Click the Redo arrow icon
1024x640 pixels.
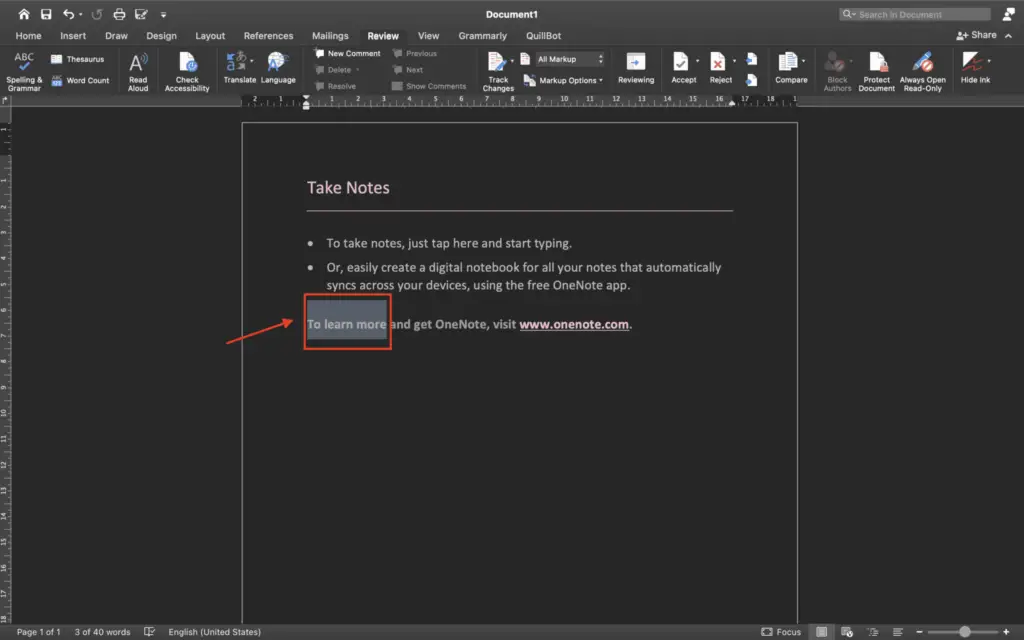pos(97,14)
